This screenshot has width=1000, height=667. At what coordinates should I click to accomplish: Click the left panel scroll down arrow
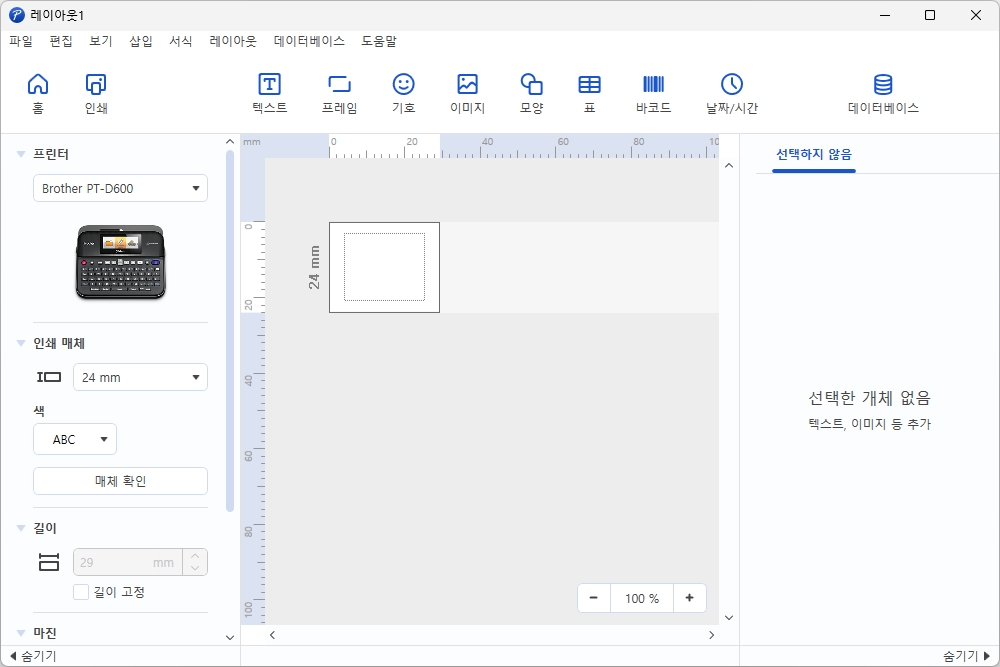[x=230, y=637]
